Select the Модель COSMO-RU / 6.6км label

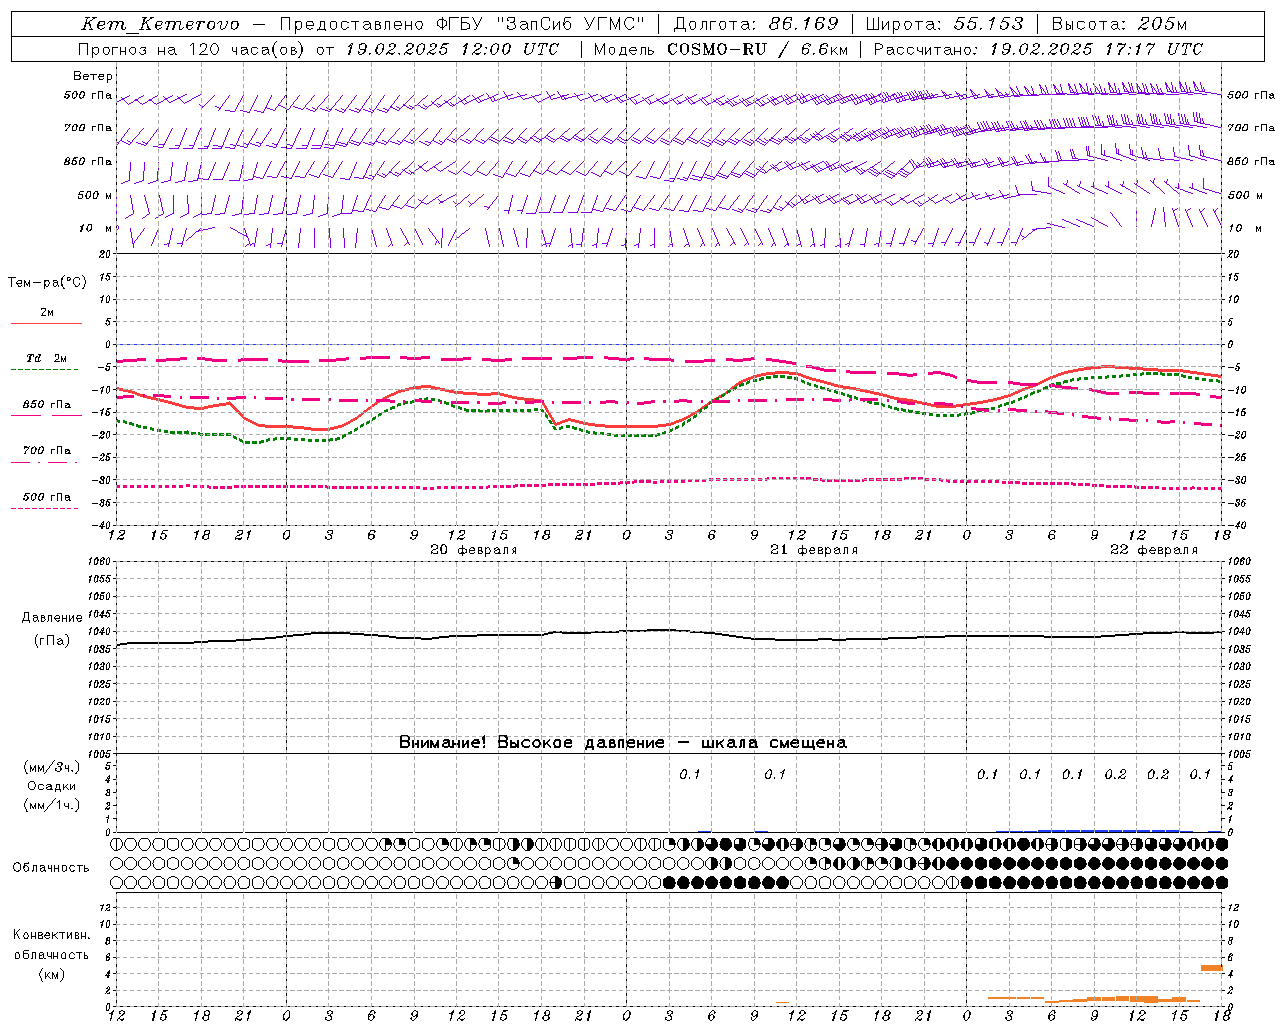(720, 49)
